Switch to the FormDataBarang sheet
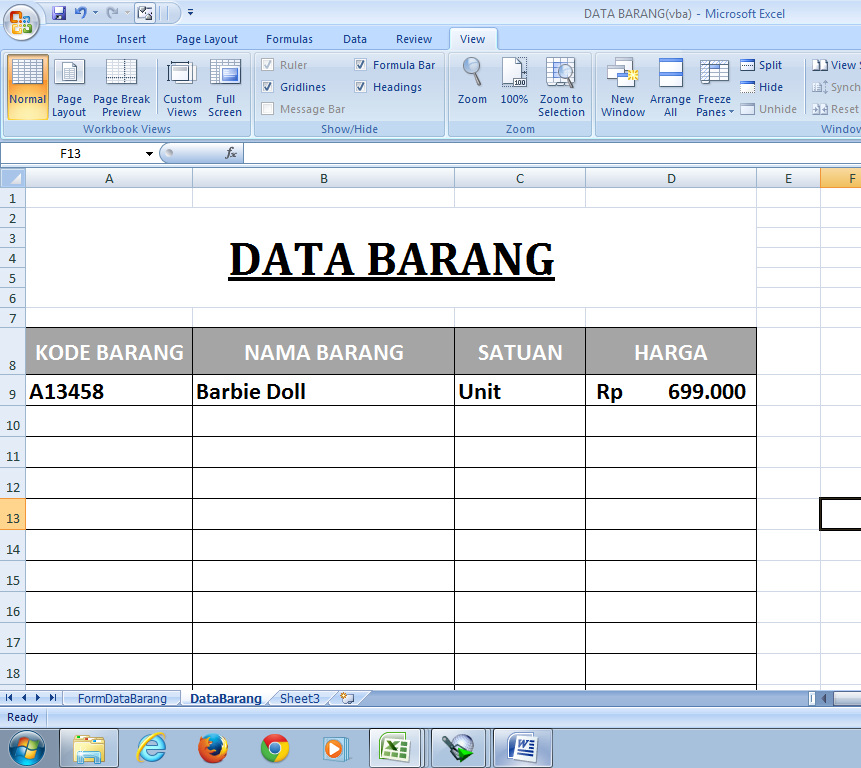This screenshot has width=861, height=768. [120, 698]
